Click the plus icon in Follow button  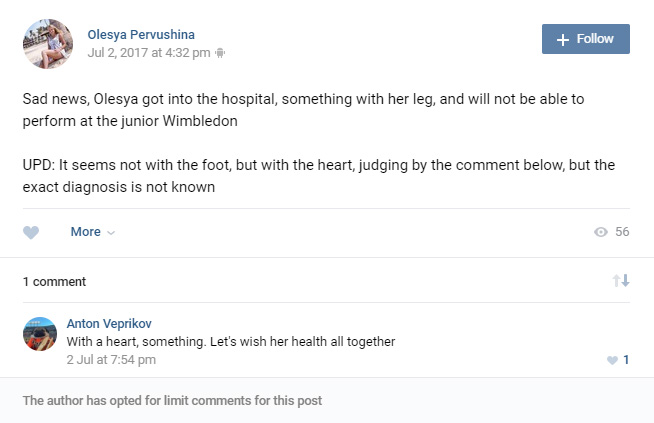click(x=563, y=39)
